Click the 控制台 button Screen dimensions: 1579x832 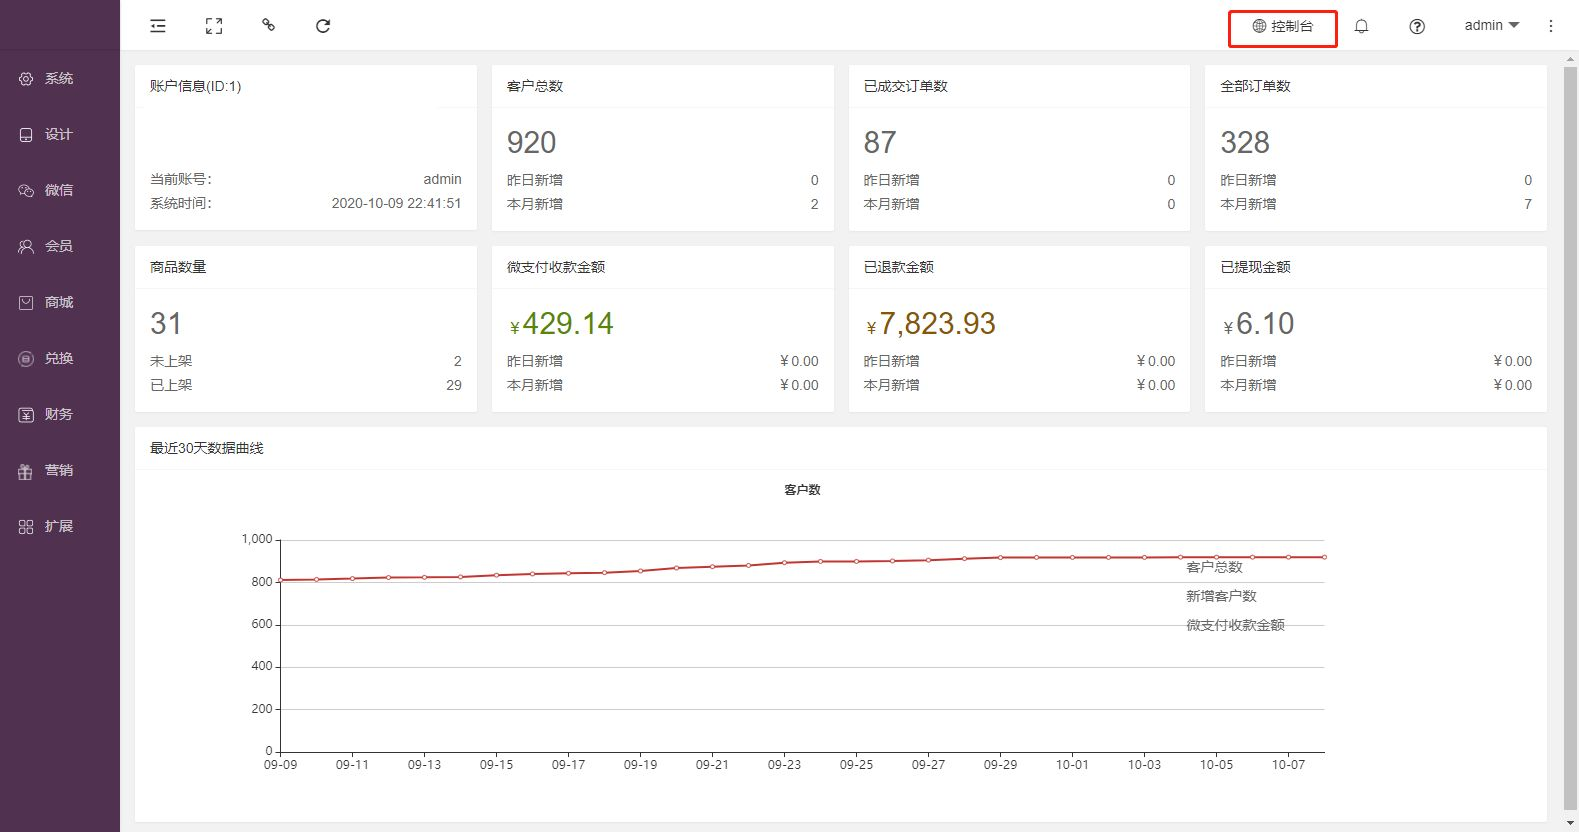[1282, 26]
